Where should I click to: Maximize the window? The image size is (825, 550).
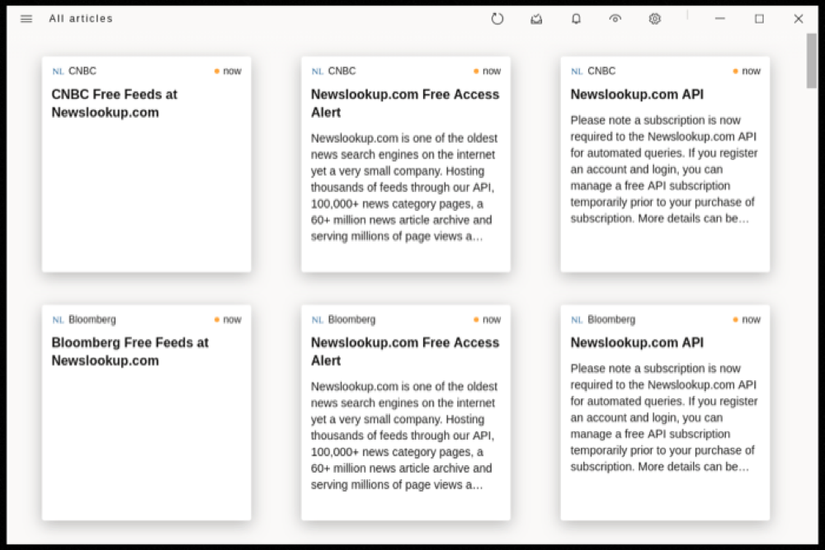coord(759,19)
